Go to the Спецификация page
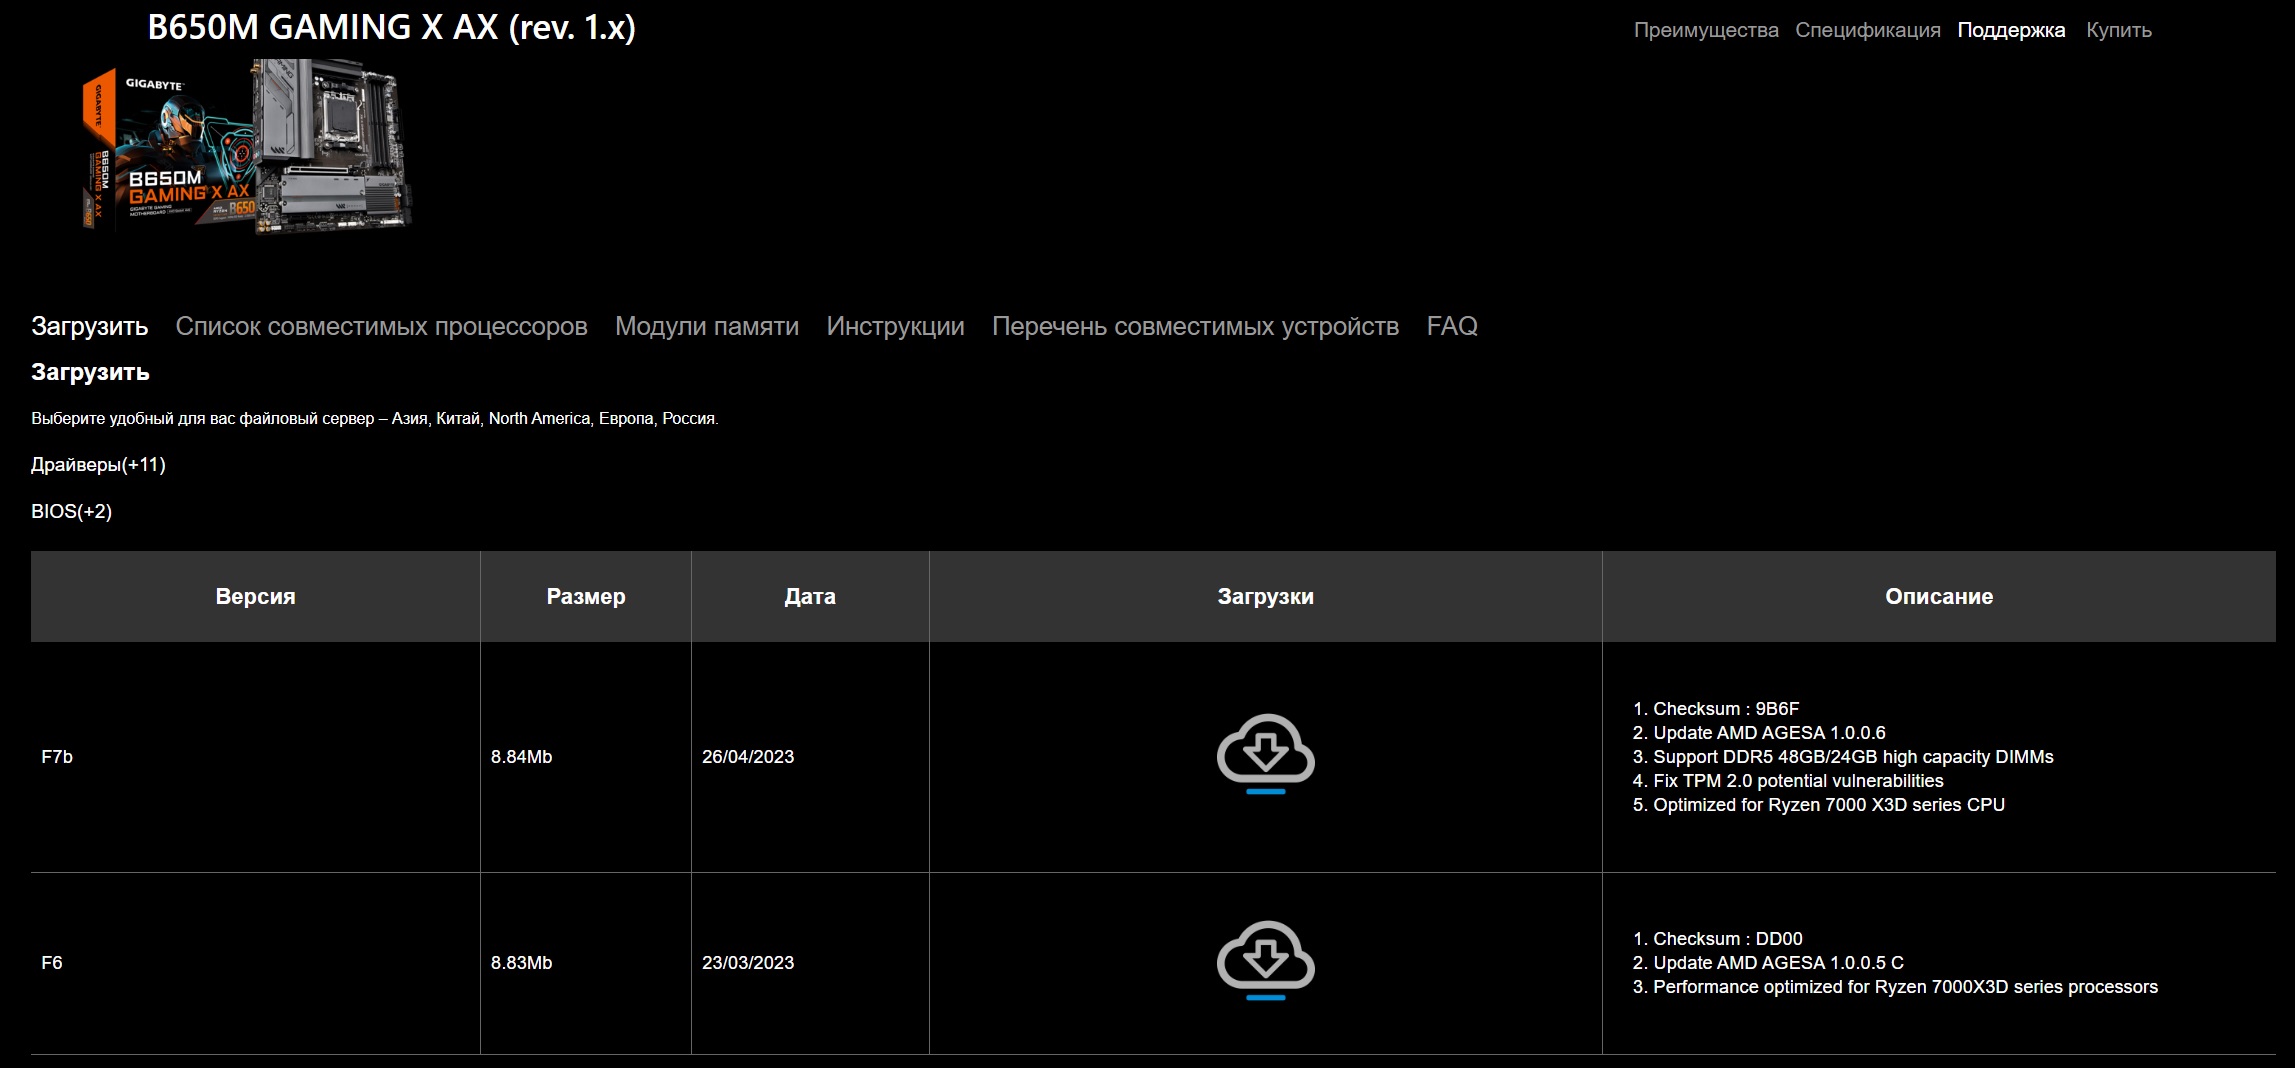The height and width of the screenshot is (1068, 2295). tap(1868, 30)
